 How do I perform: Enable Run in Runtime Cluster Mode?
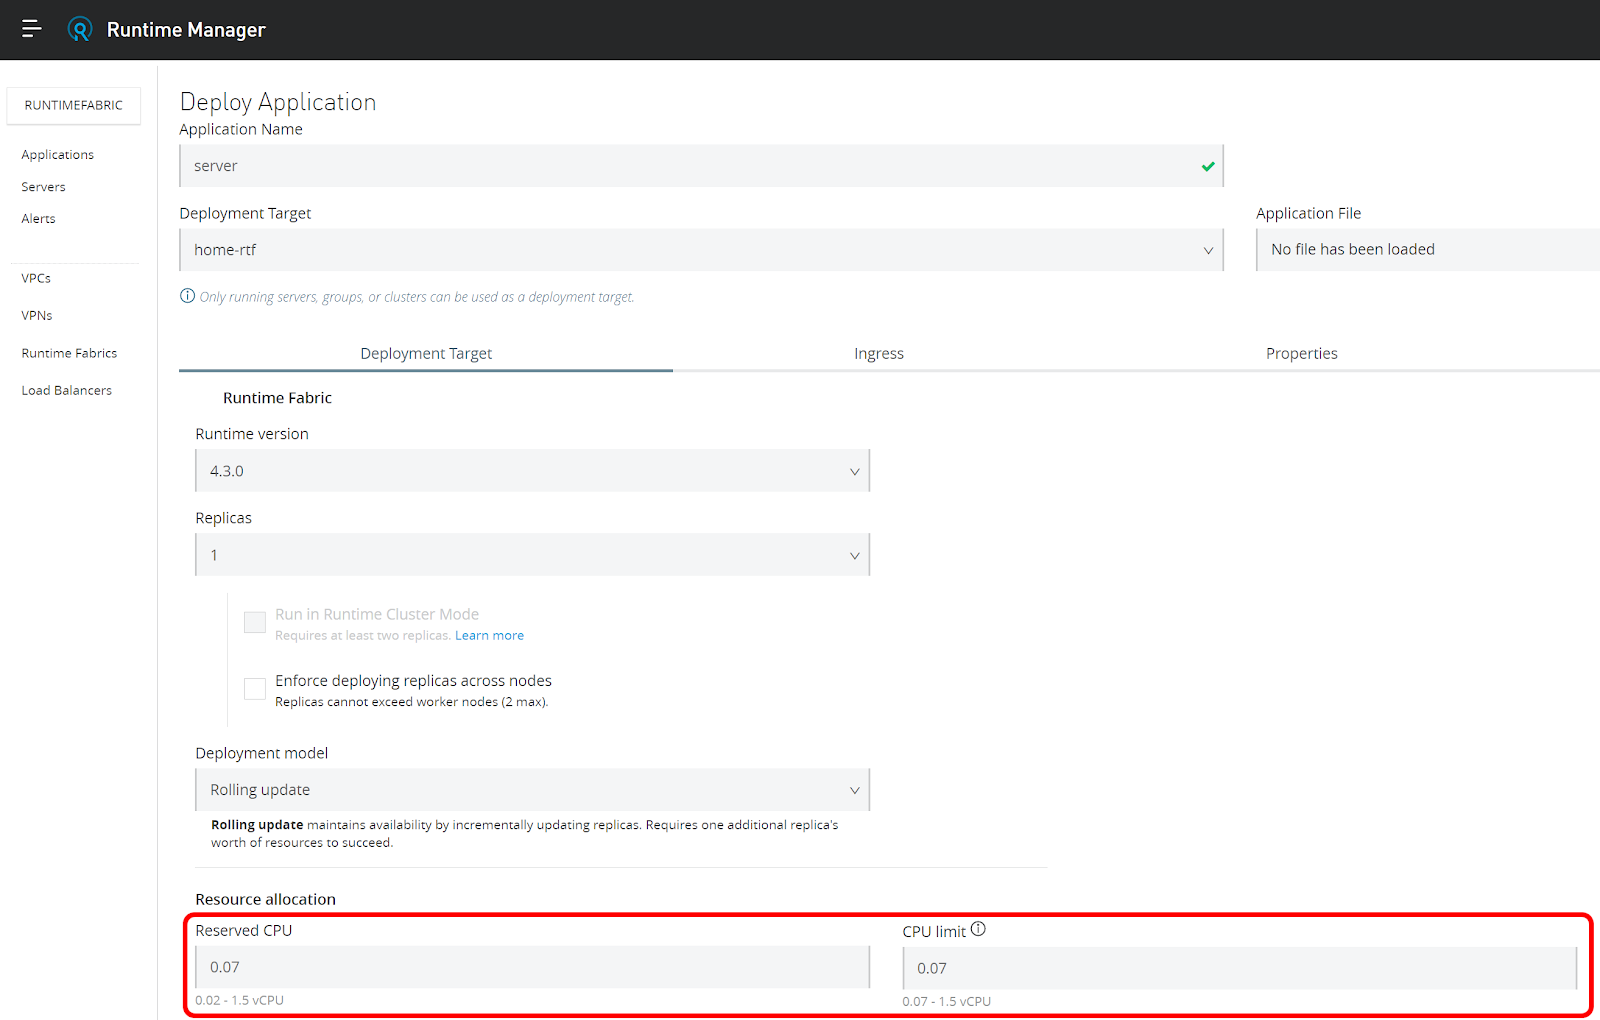254,622
